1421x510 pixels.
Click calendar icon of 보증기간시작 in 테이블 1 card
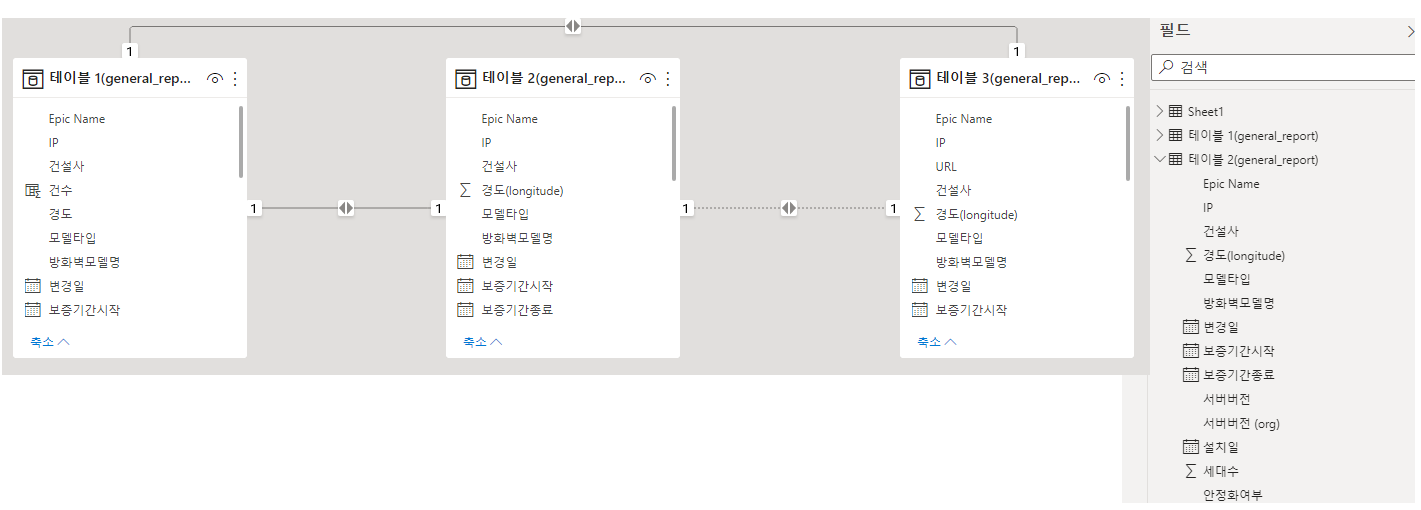pos(32,310)
